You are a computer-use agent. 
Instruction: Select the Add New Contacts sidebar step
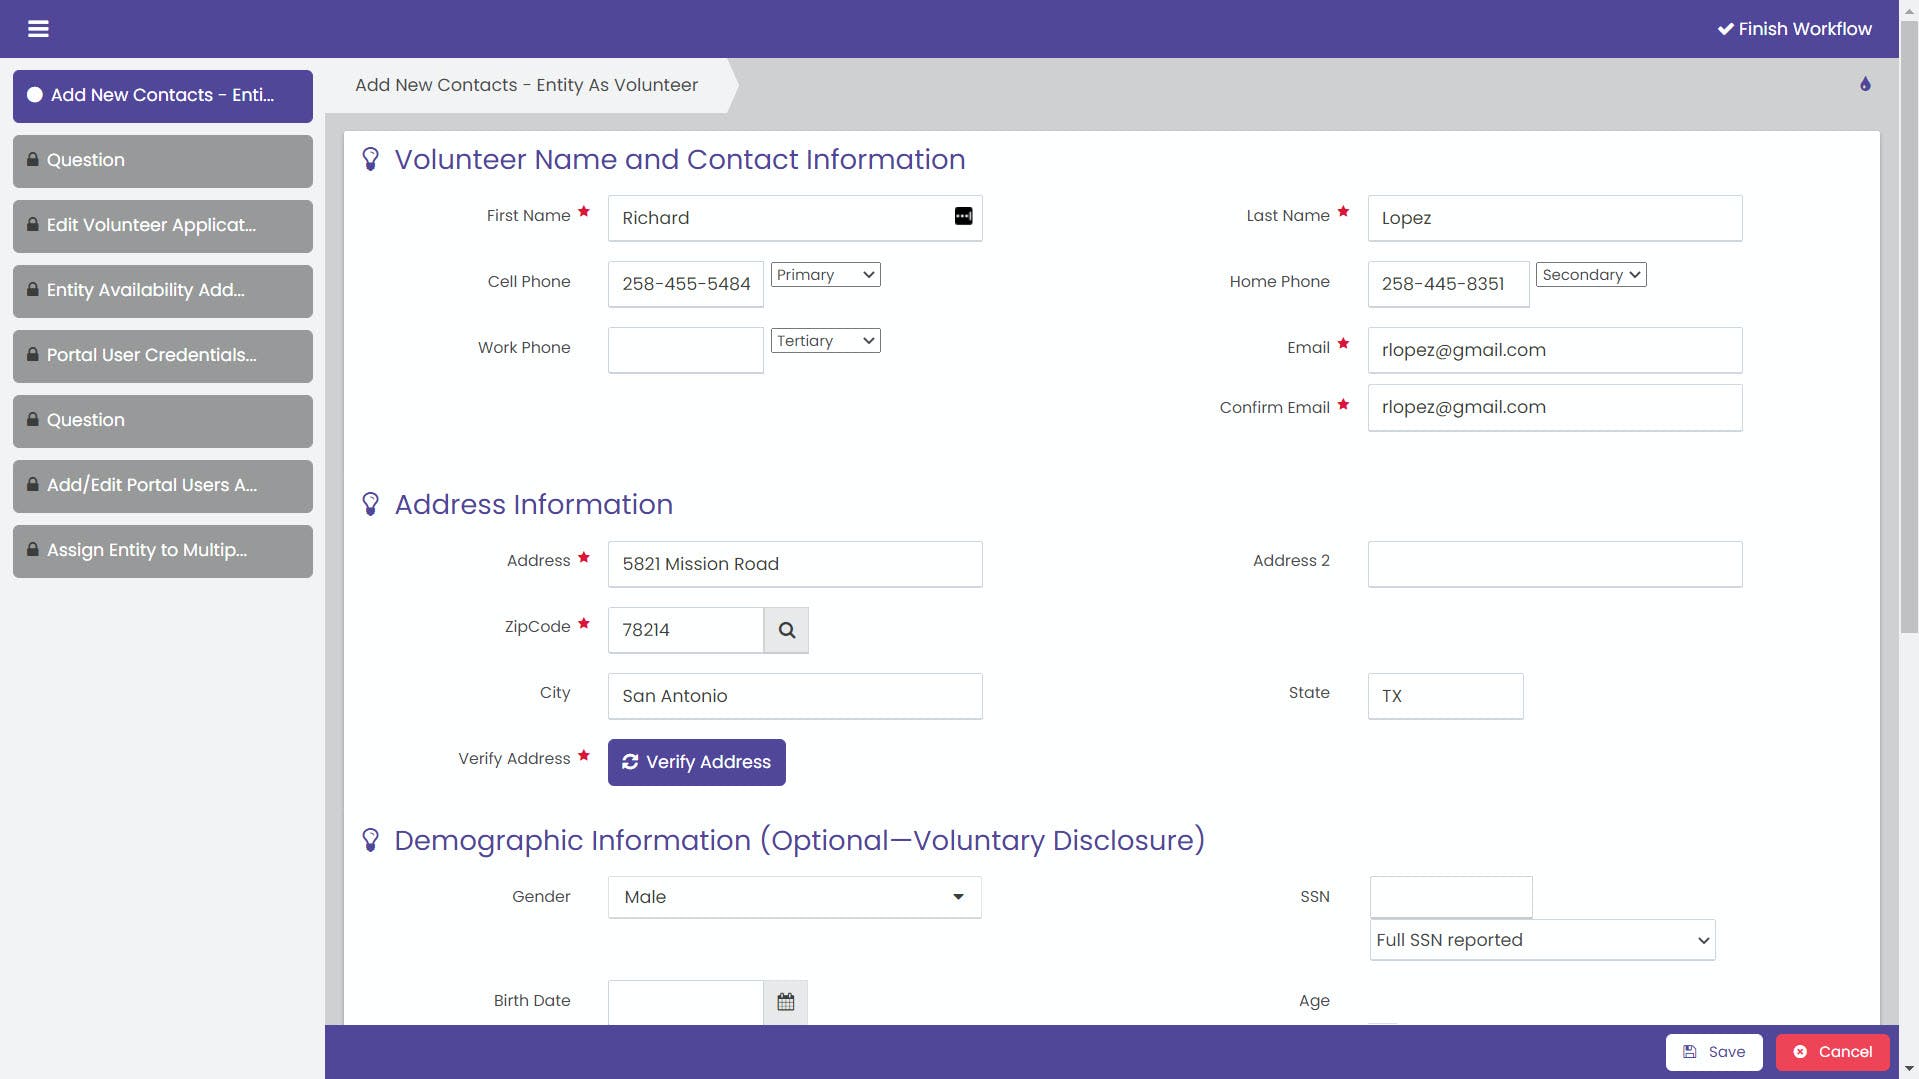[x=163, y=96]
